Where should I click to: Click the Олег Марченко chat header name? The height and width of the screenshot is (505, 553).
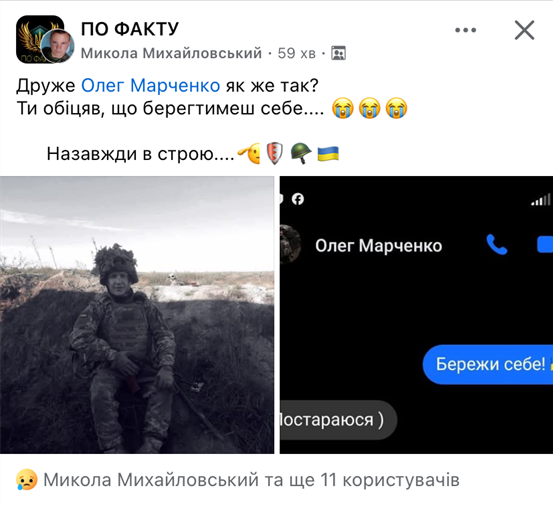[378, 246]
